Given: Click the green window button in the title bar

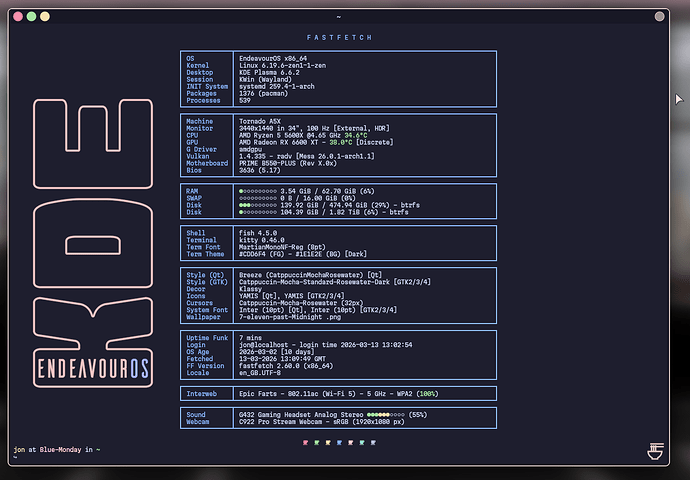Looking at the screenshot, I should click(x=31, y=16).
